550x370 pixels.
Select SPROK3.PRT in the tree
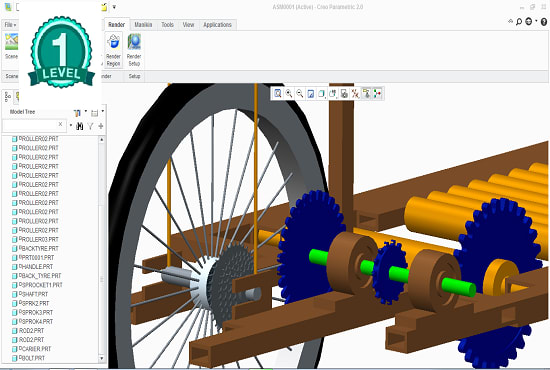pyautogui.click(x=36, y=312)
